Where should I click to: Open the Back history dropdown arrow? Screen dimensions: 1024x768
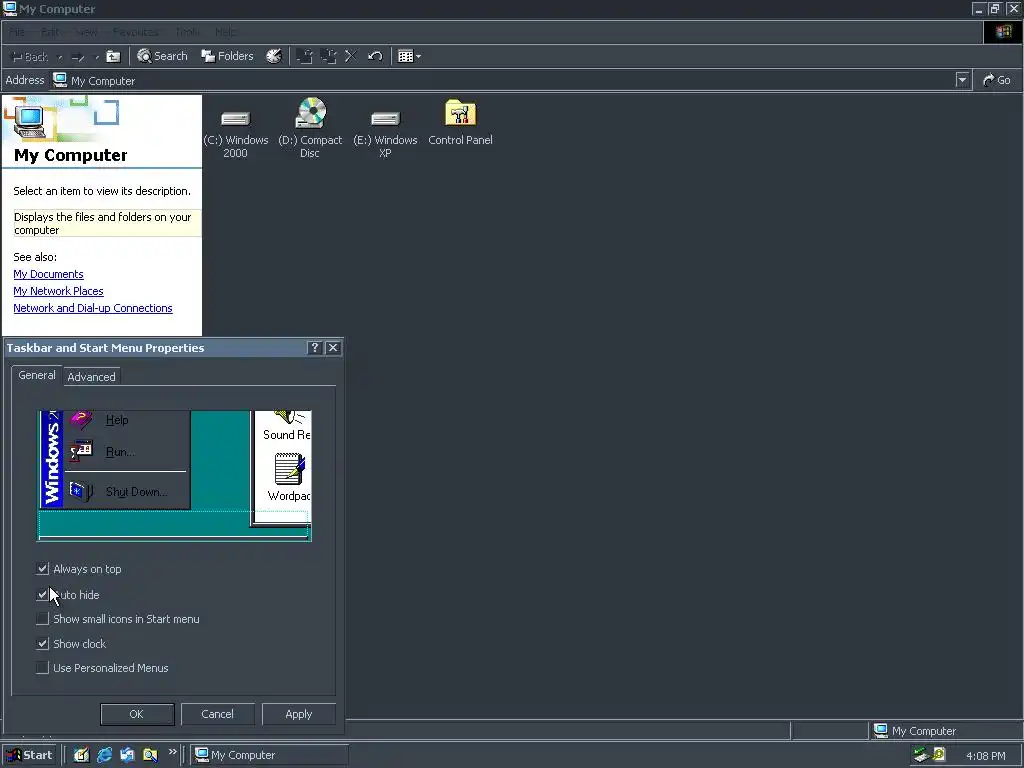[x=60, y=57]
